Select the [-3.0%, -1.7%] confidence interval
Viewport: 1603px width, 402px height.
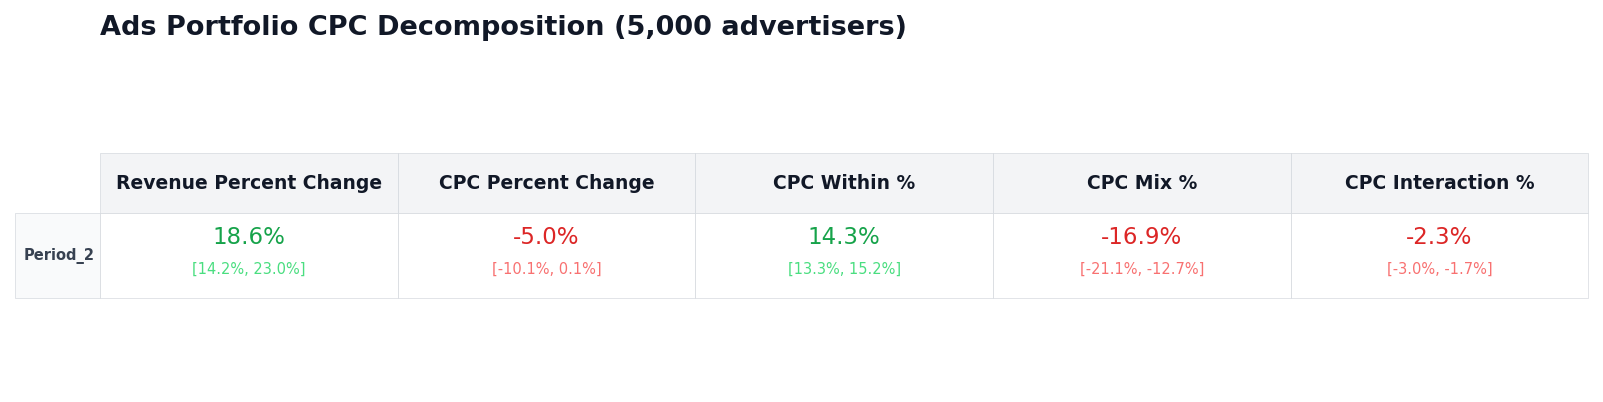point(1439,269)
